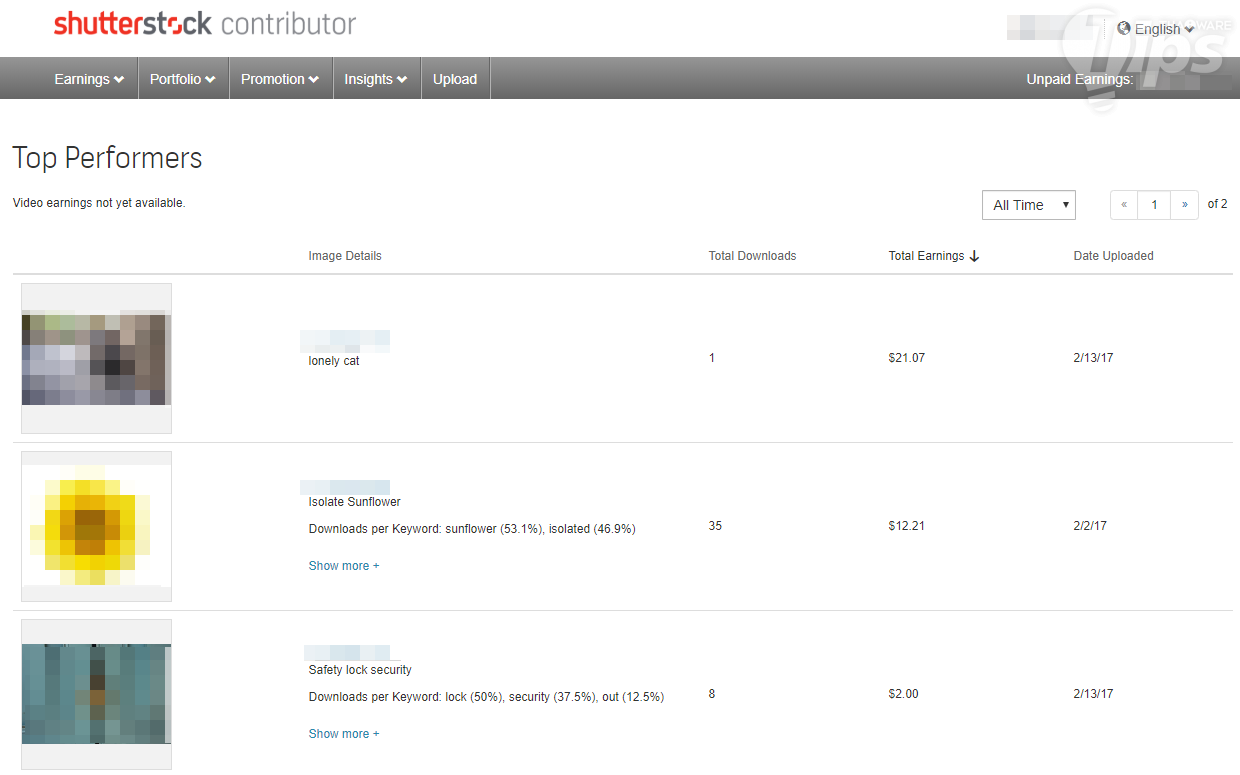
Task: Open the lonely cat thumbnail
Action: pos(96,358)
